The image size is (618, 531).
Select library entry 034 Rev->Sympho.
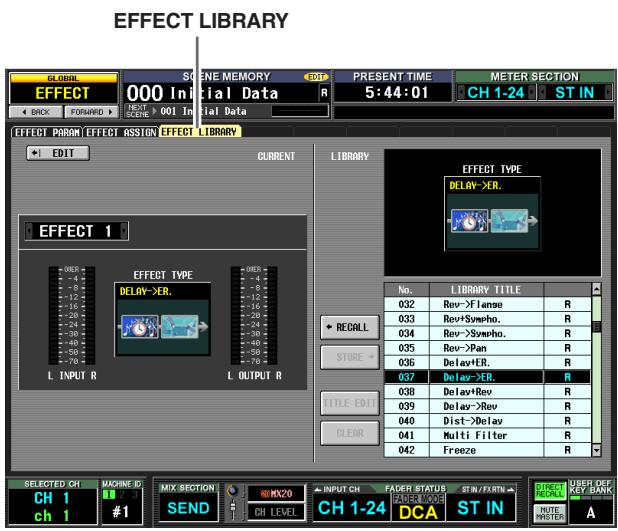point(487,334)
